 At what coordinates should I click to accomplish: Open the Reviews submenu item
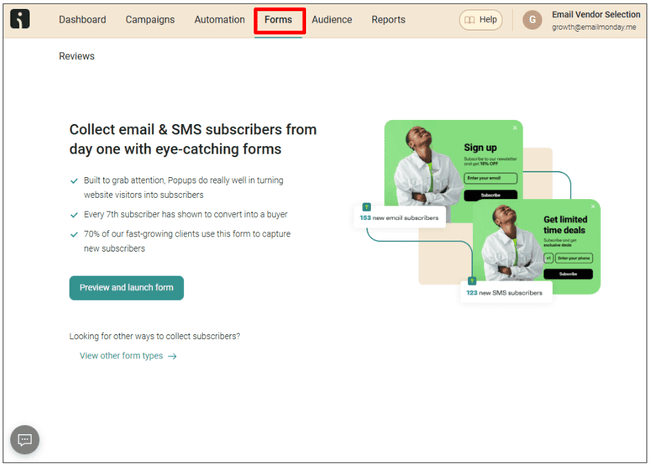(77, 57)
